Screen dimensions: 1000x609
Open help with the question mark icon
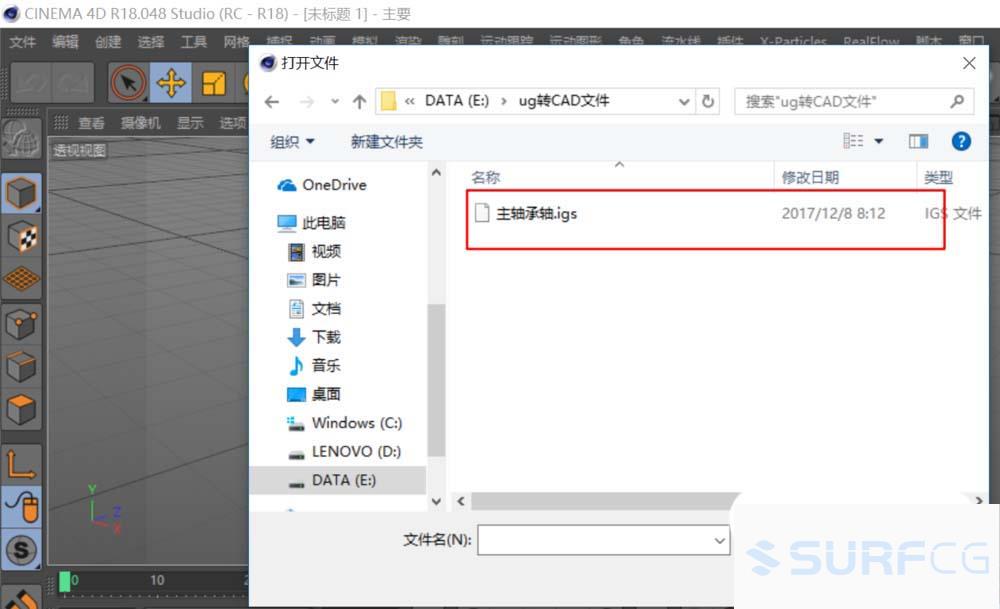(961, 141)
